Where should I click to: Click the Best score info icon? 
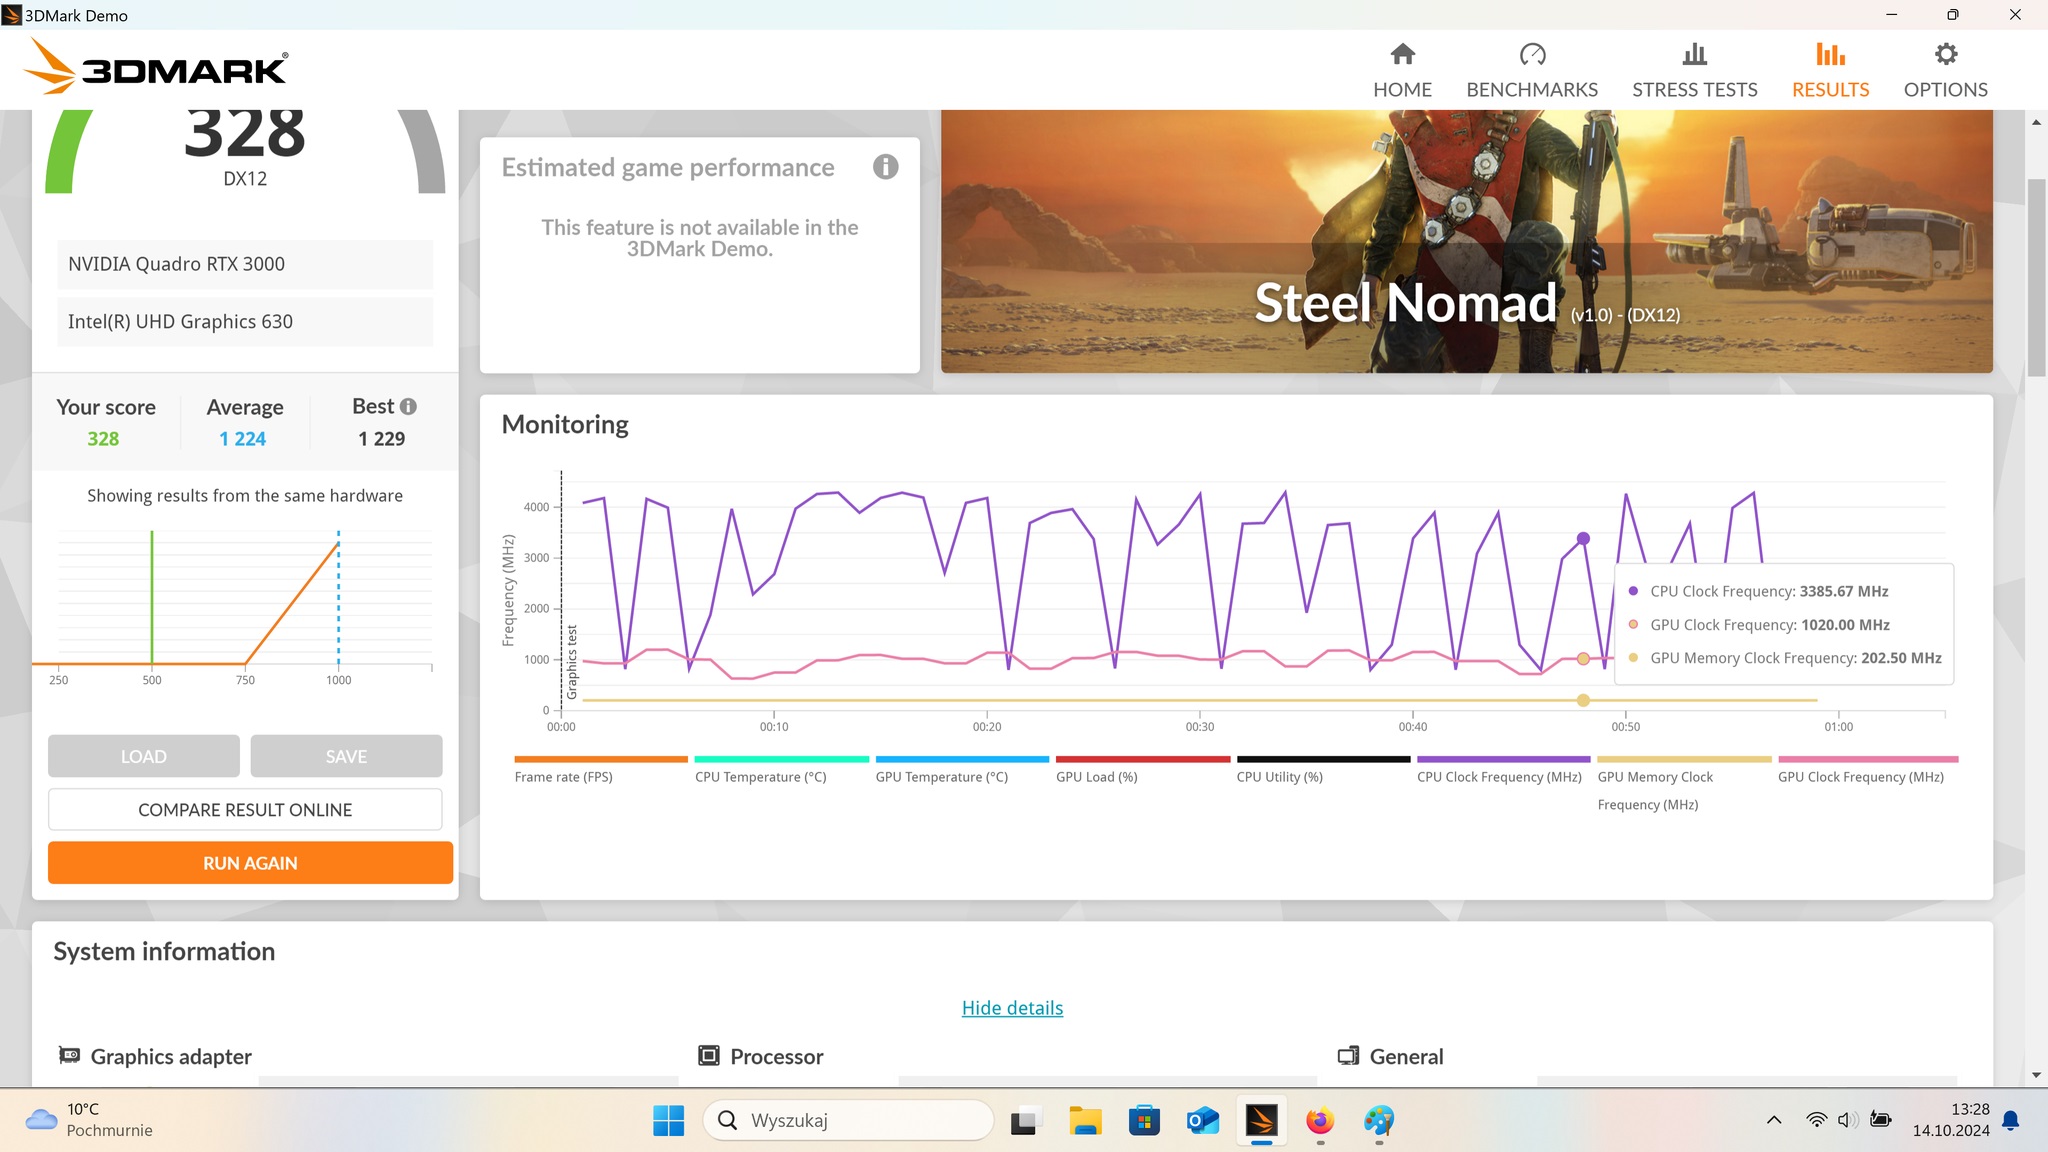coord(408,406)
